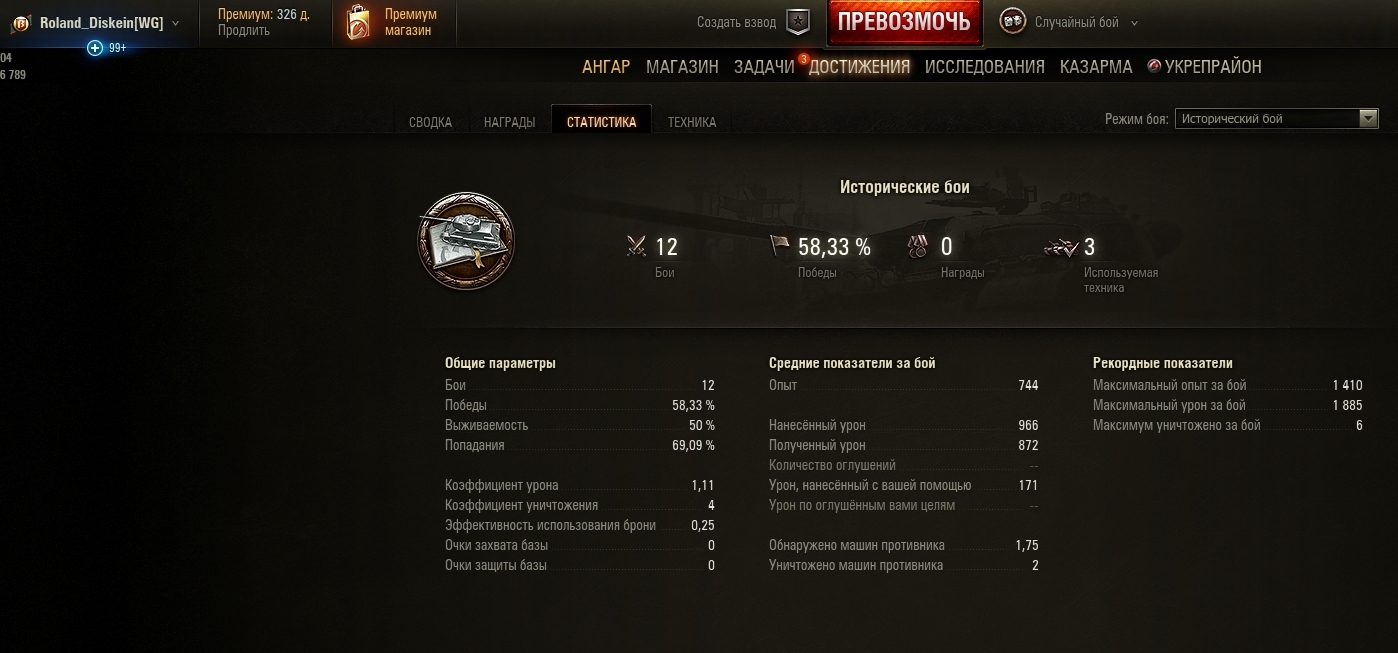Expand the Случайный бой mode selector arrow
The height and width of the screenshot is (653, 1398).
pos(1134,23)
